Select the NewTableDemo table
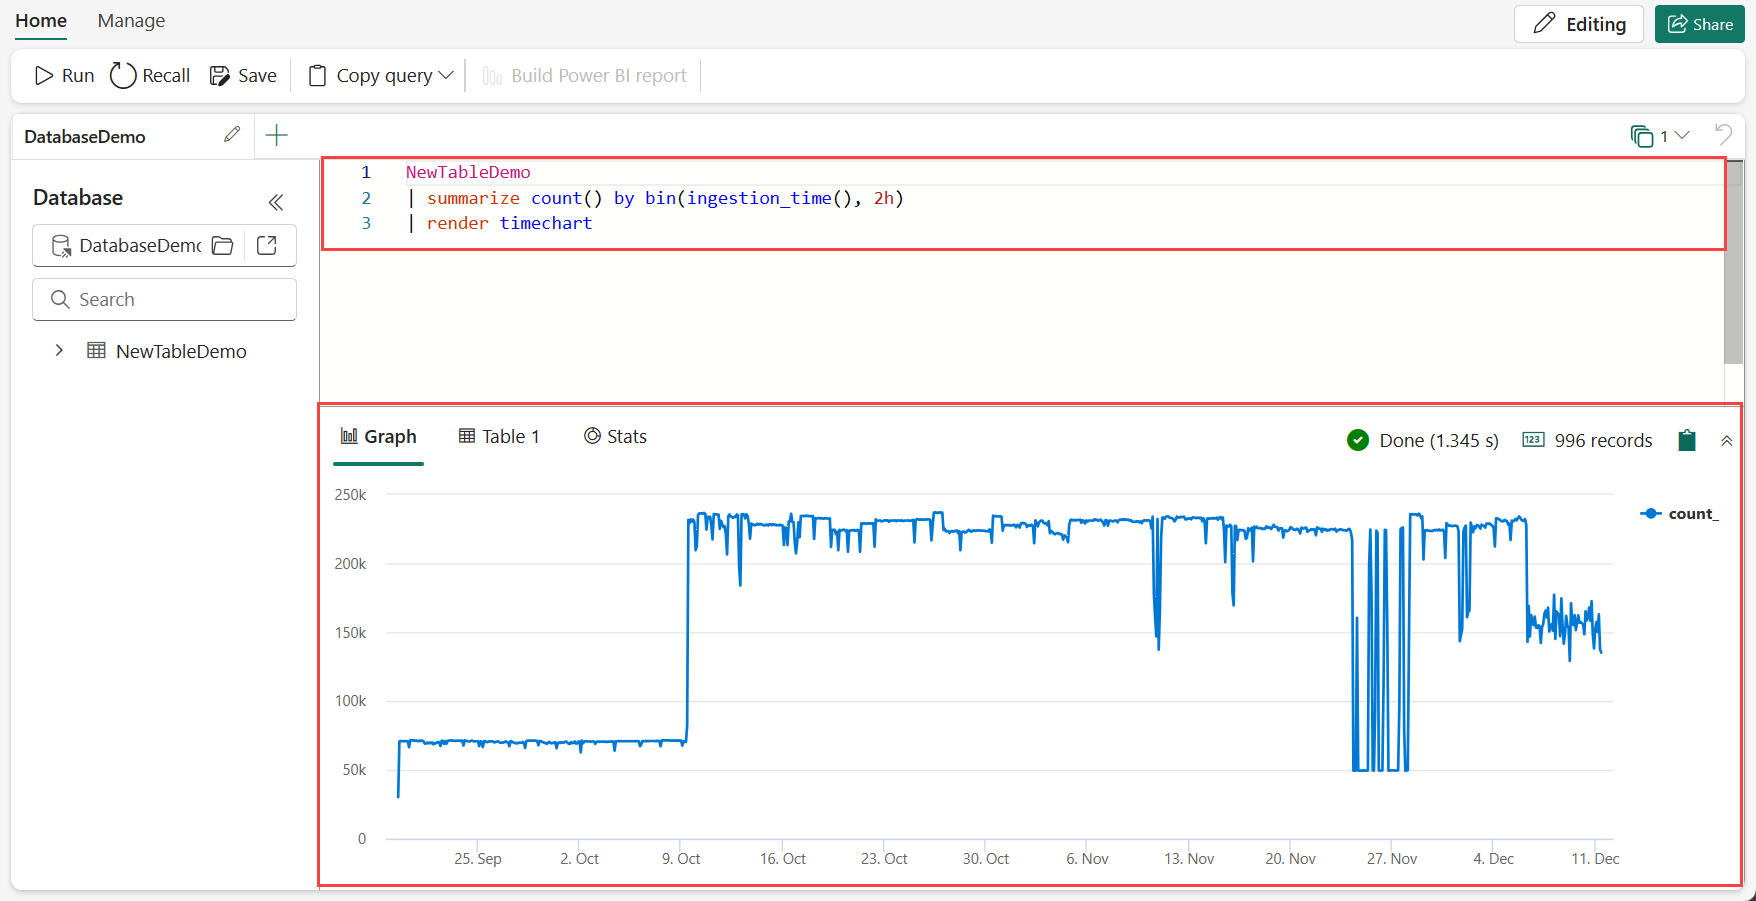The height and width of the screenshot is (901, 1756). click(181, 352)
